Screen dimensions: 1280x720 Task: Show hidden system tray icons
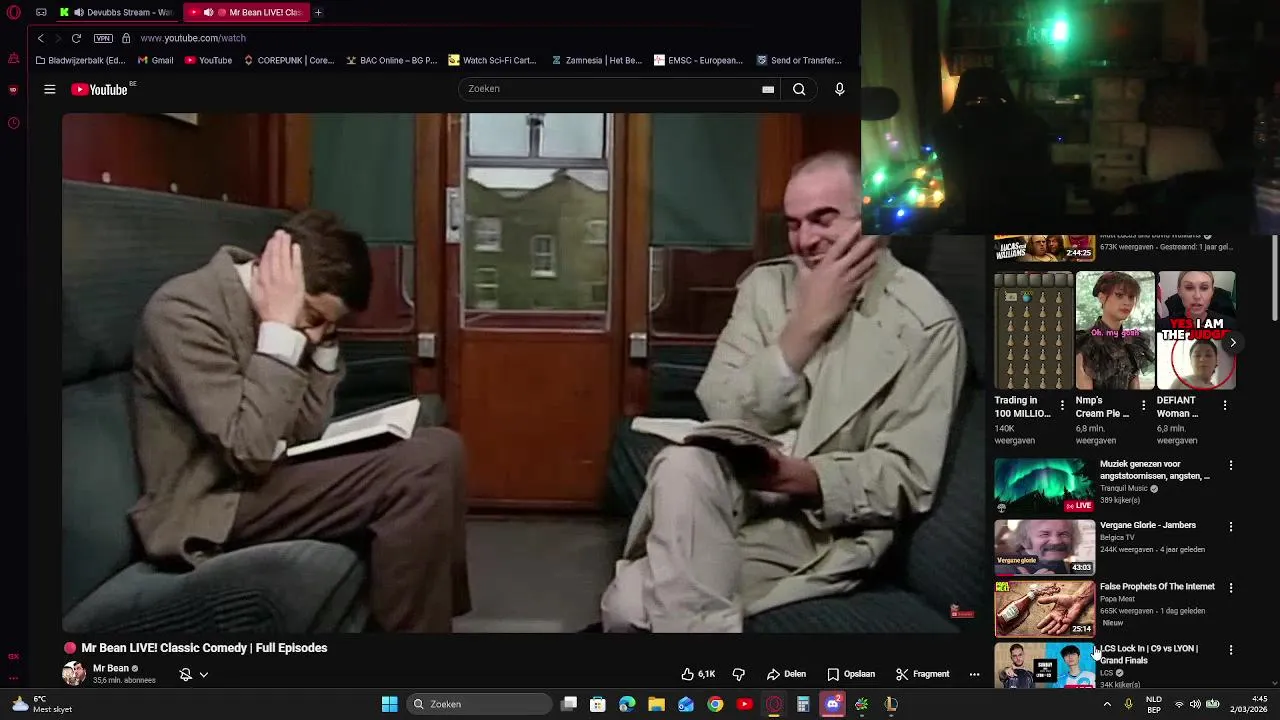[1107, 704]
